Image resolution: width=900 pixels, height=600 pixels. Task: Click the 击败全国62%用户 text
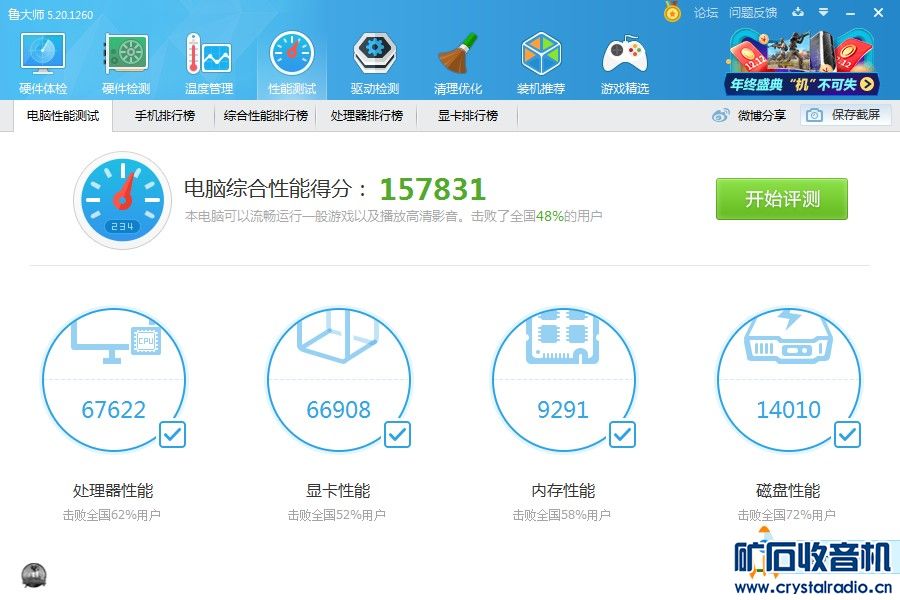click(x=112, y=515)
